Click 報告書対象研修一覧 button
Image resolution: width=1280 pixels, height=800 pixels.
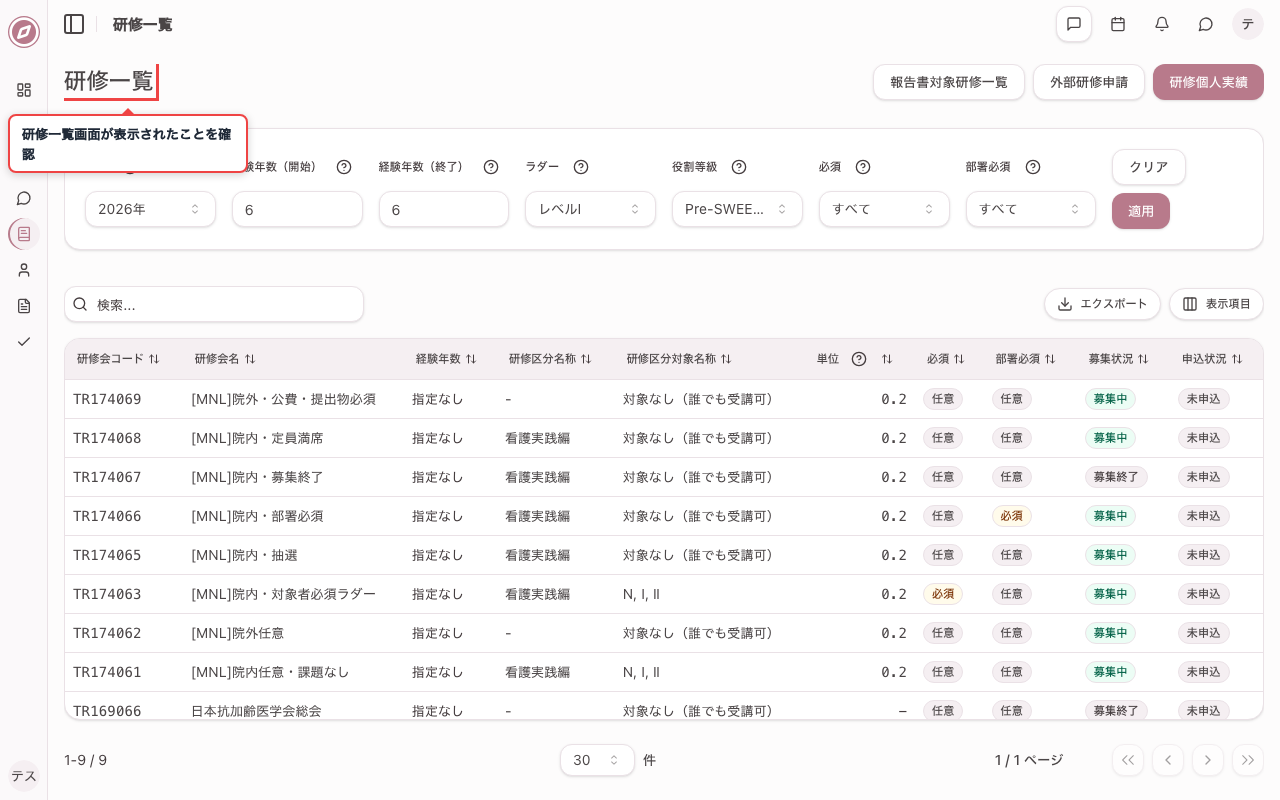949,82
